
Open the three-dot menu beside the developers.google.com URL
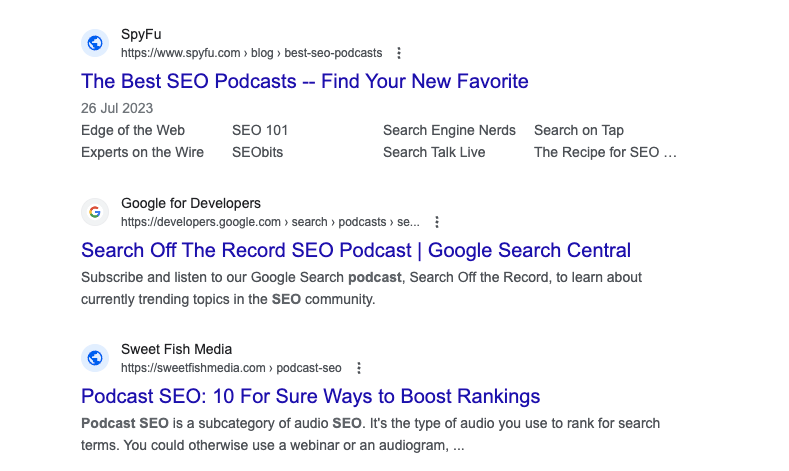click(437, 222)
